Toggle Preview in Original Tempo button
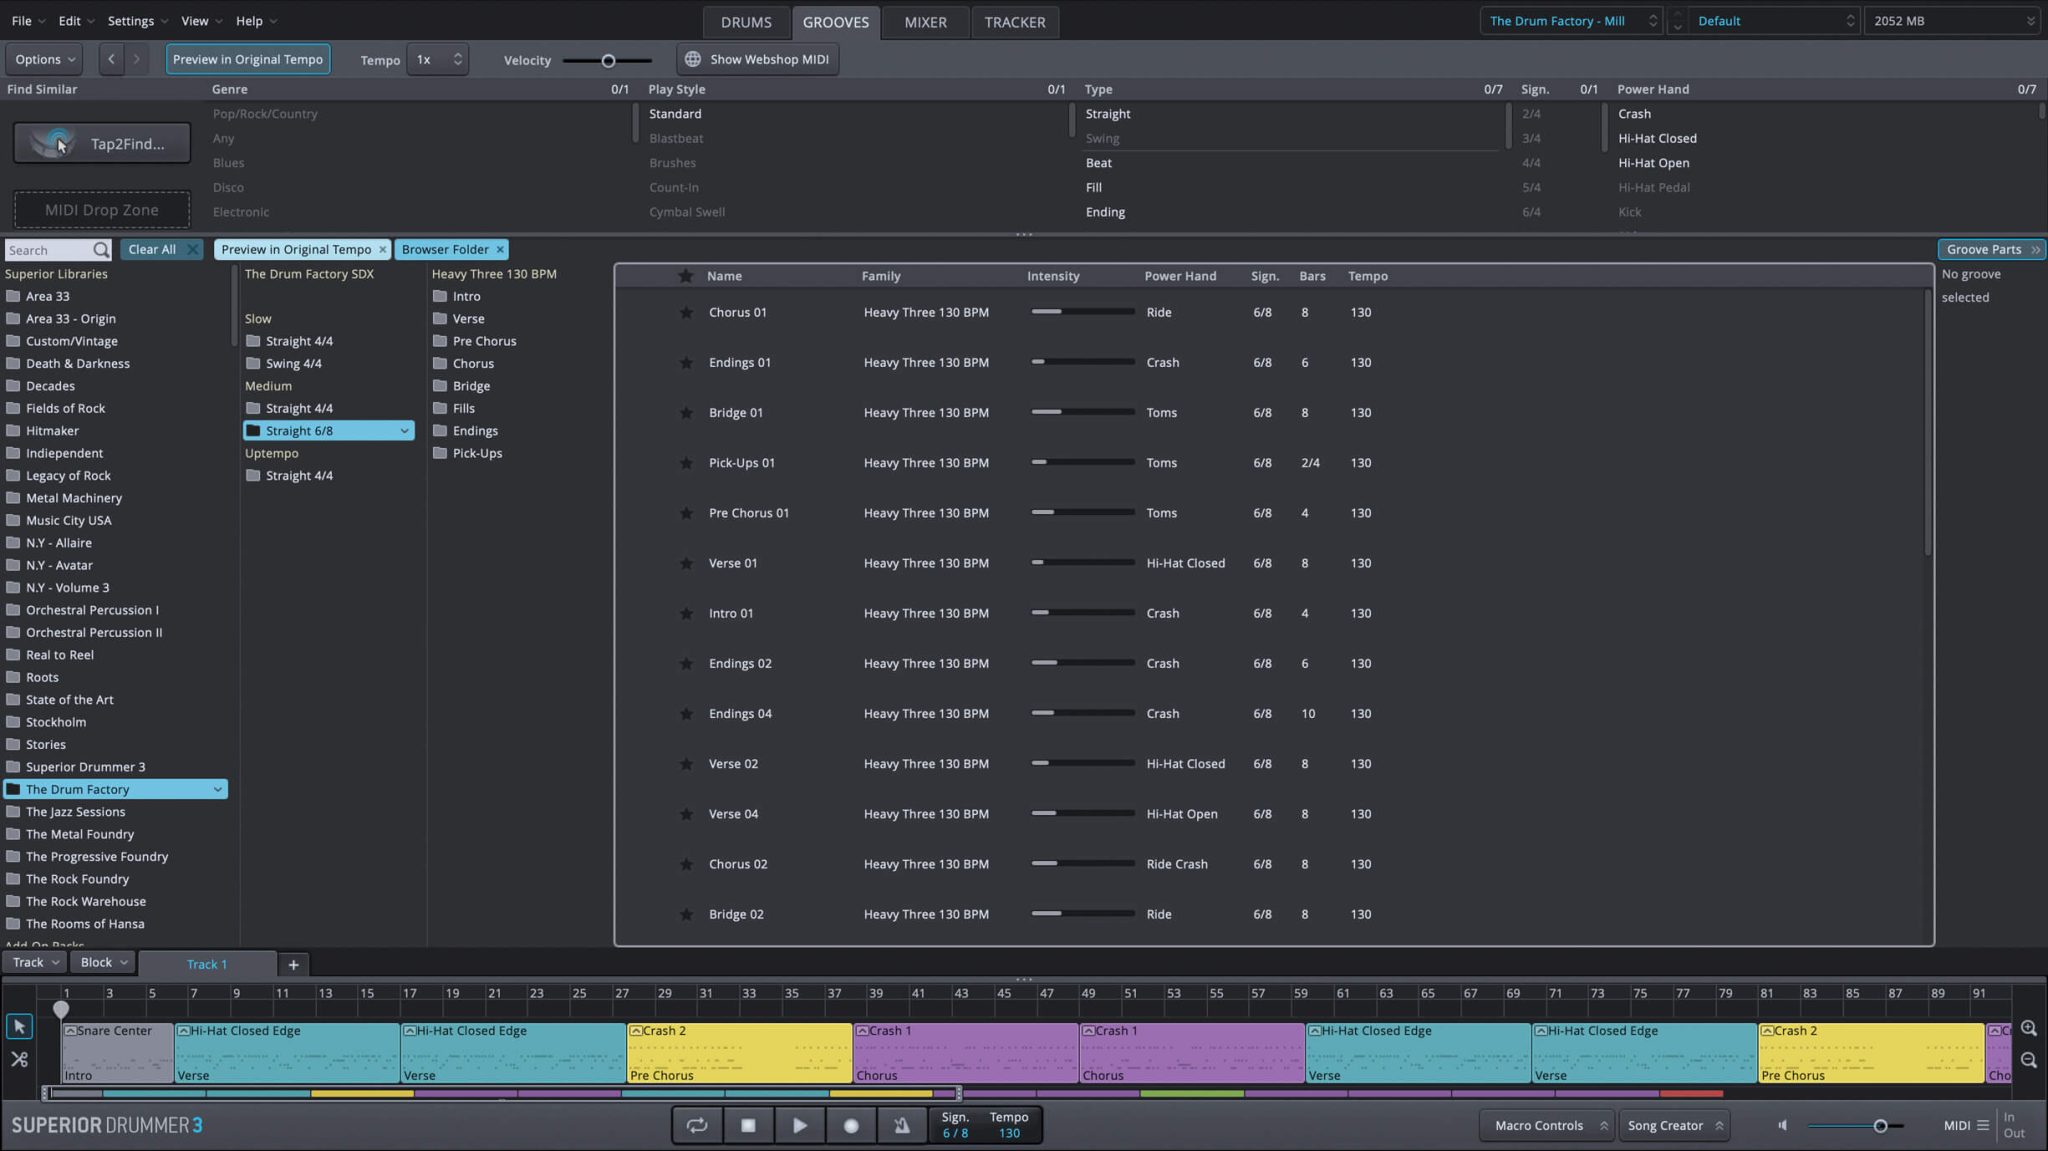Image resolution: width=2048 pixels, height=1151 pixels. 247,60
